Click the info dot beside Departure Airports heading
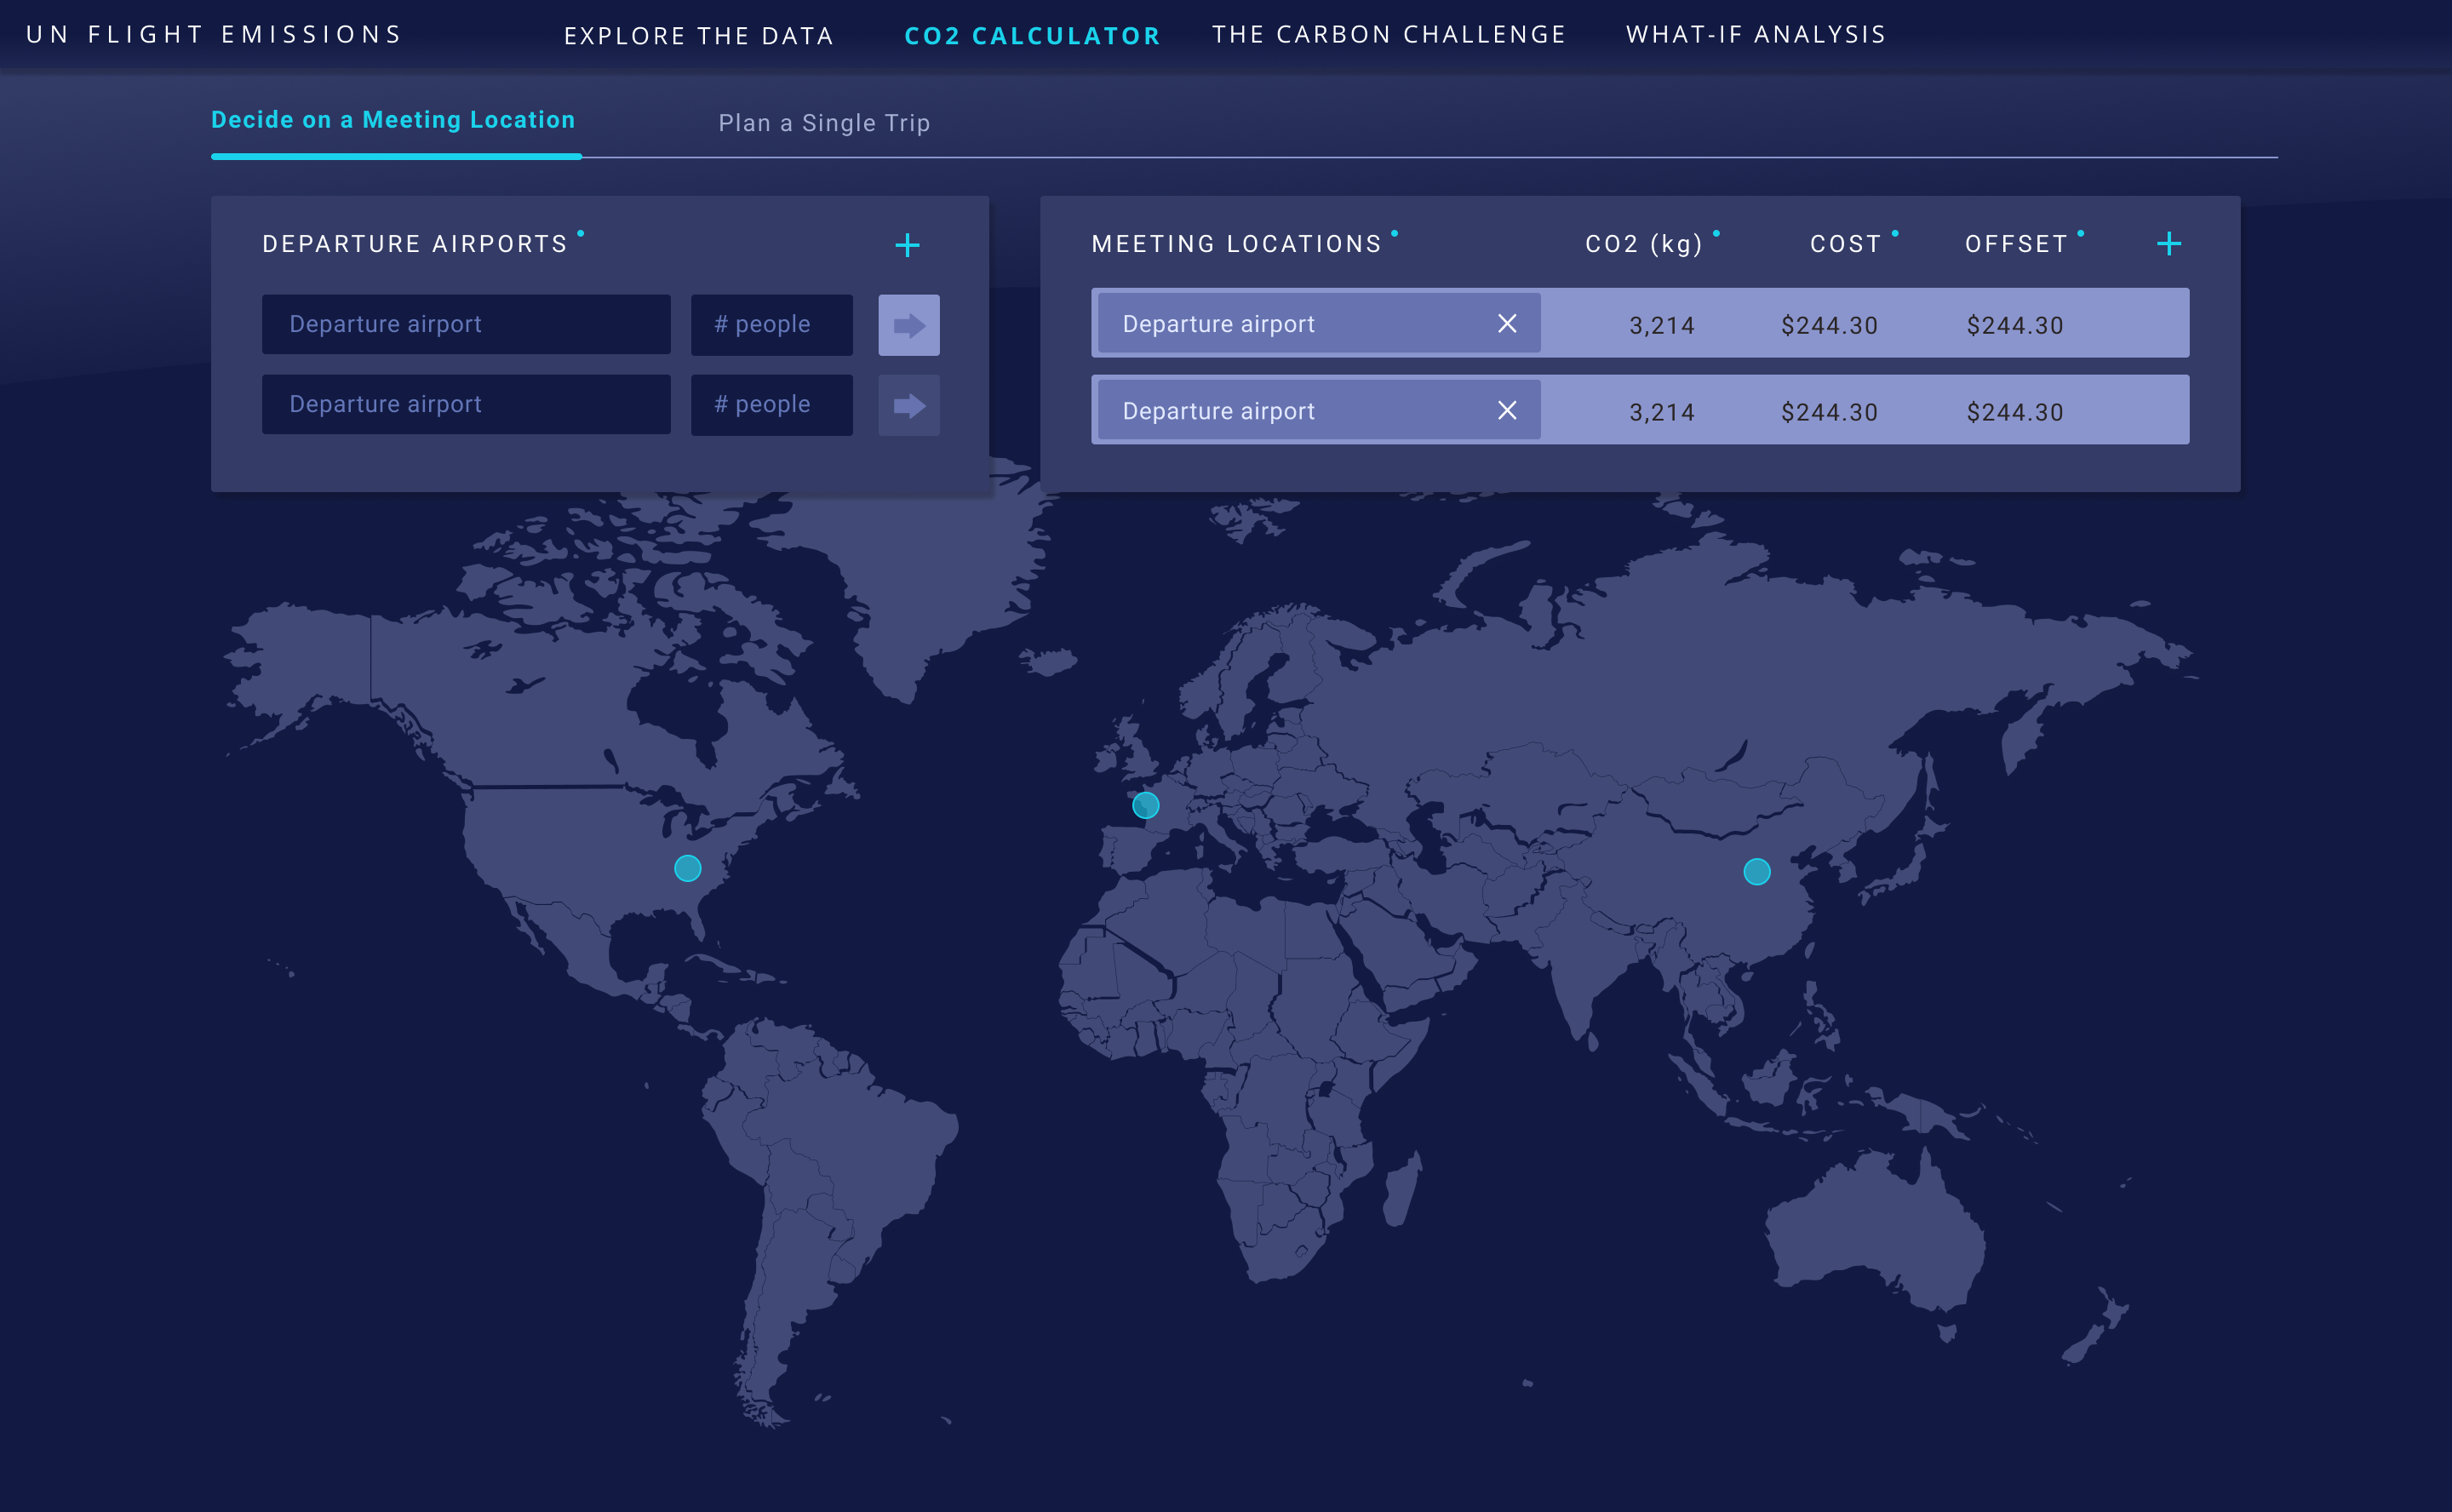The image size is (2452, 1512). (x=580, y=233)
